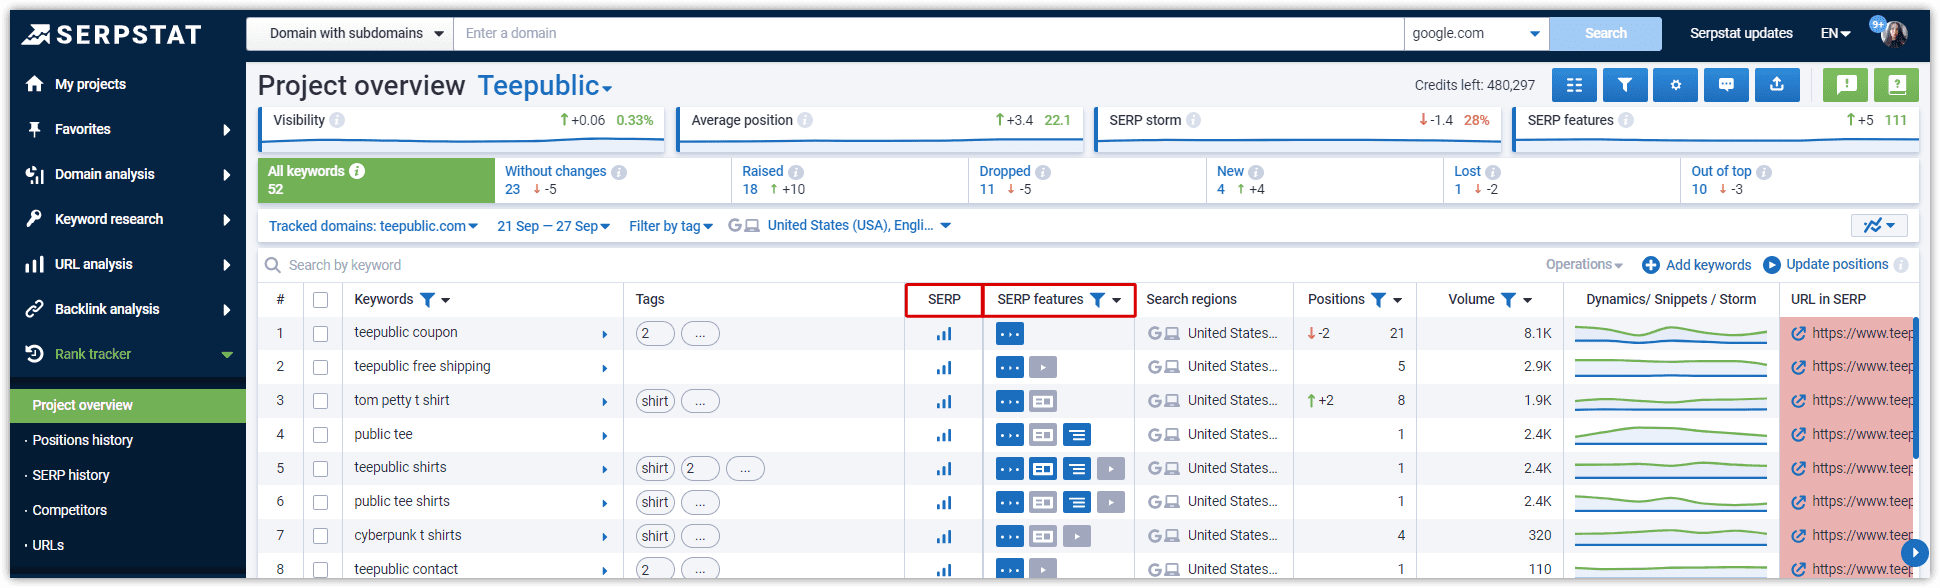Open the Filter by tag dropdown
The image size is (1940, 588).
click(x=671, y=227)
